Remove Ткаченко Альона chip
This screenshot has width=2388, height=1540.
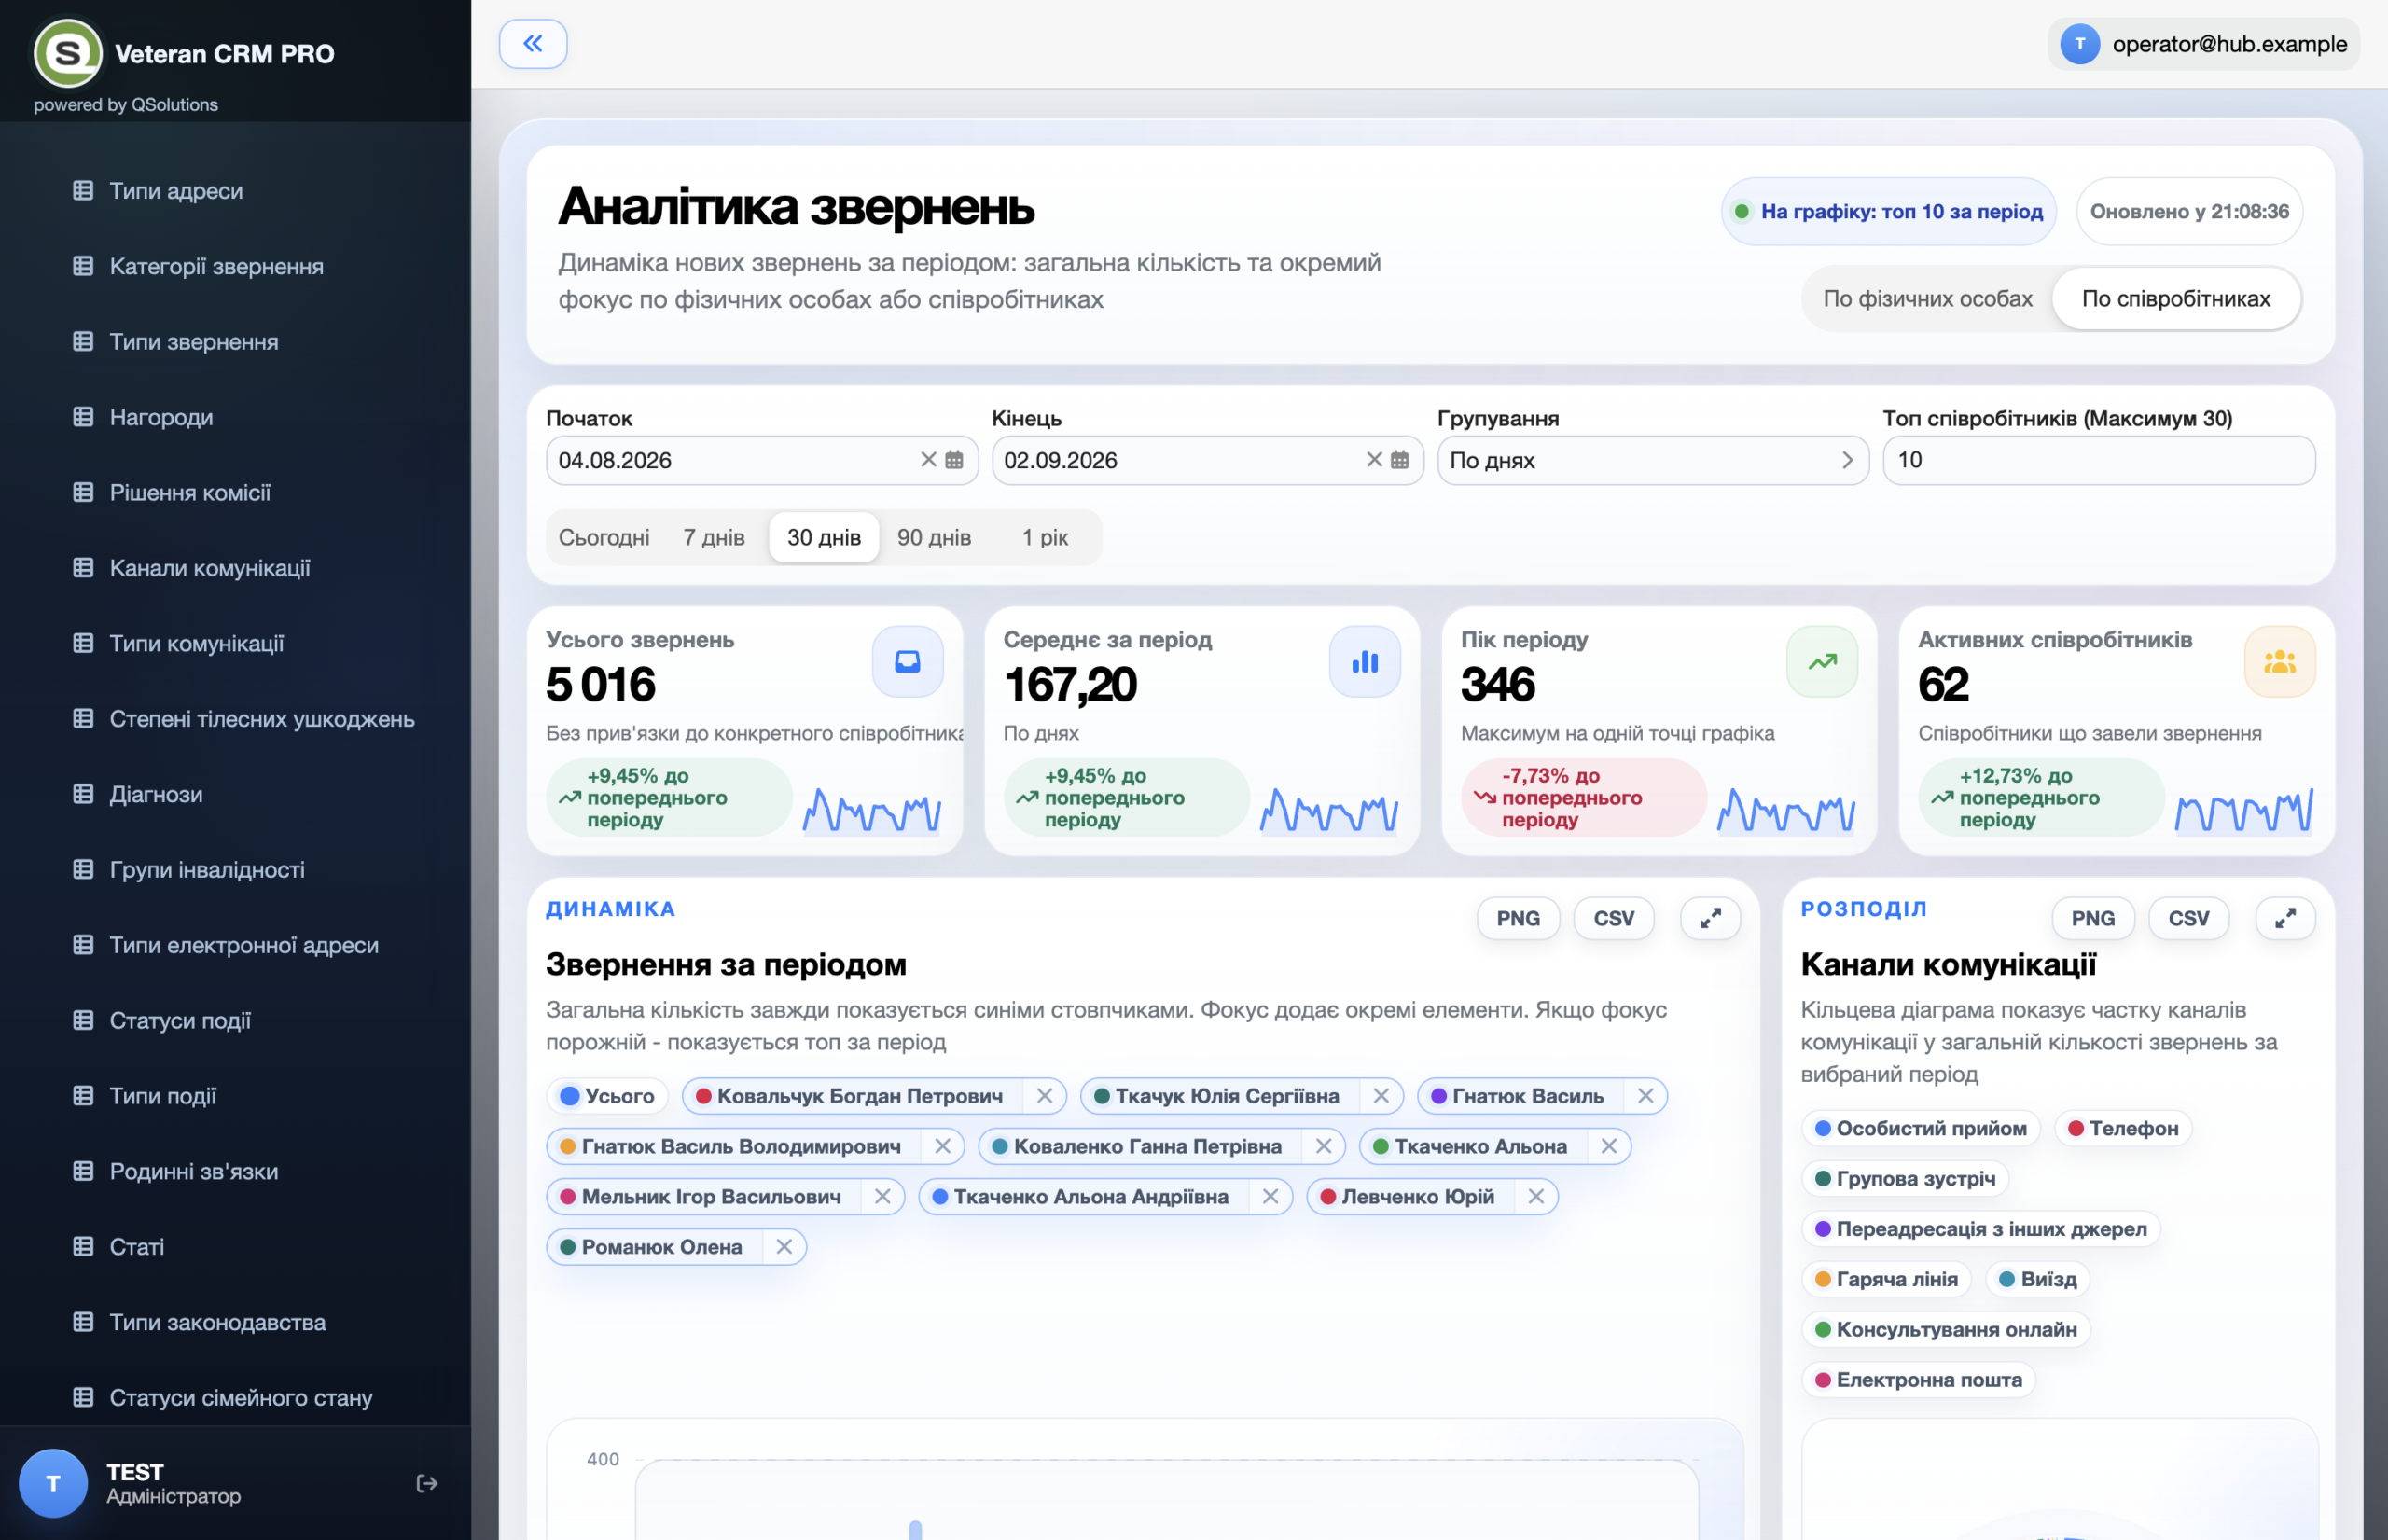[1608, 1146]
